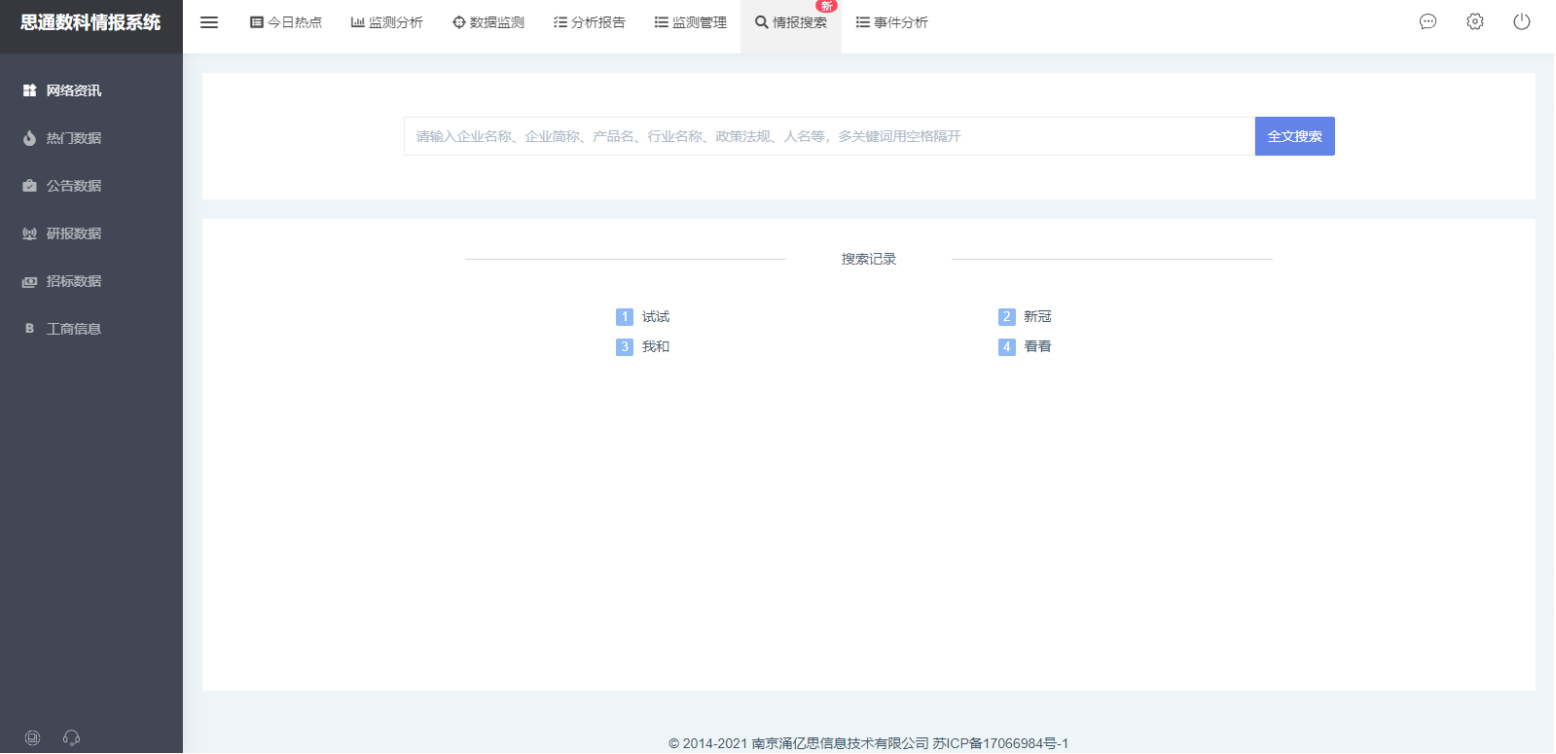This screenshot has height=754, width=1556.
Task: Select 公告数据 sidebar item
Action: tap(73, 186)
